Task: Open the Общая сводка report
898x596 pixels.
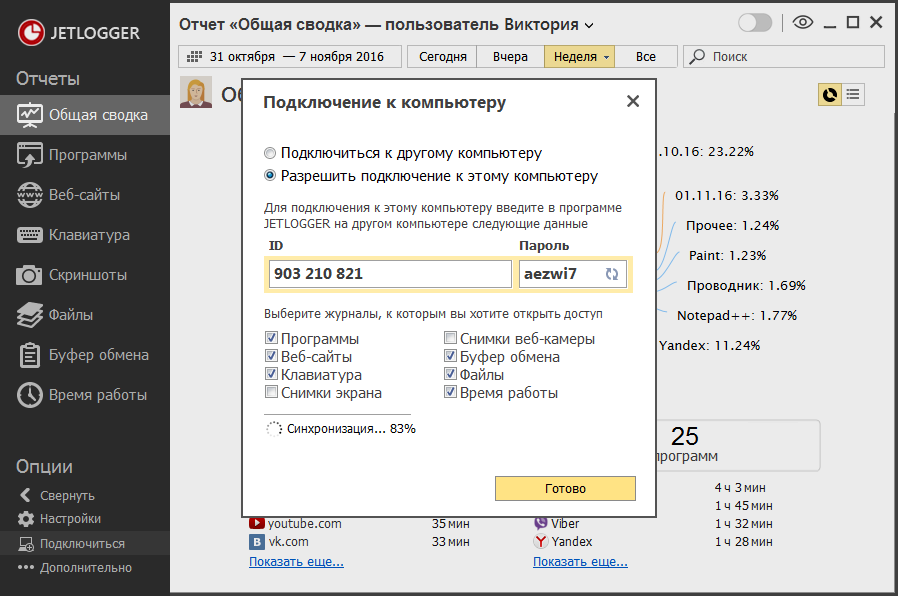Action: click(85, 115)
